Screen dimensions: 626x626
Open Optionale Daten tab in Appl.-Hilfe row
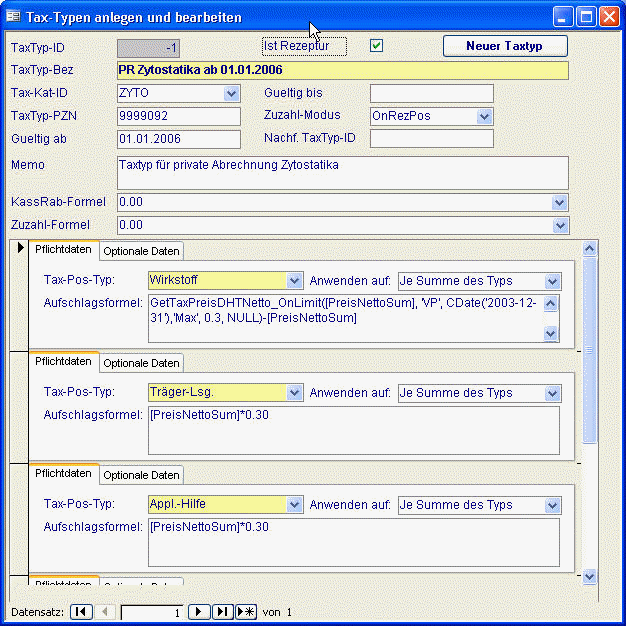tap(141, 475)
